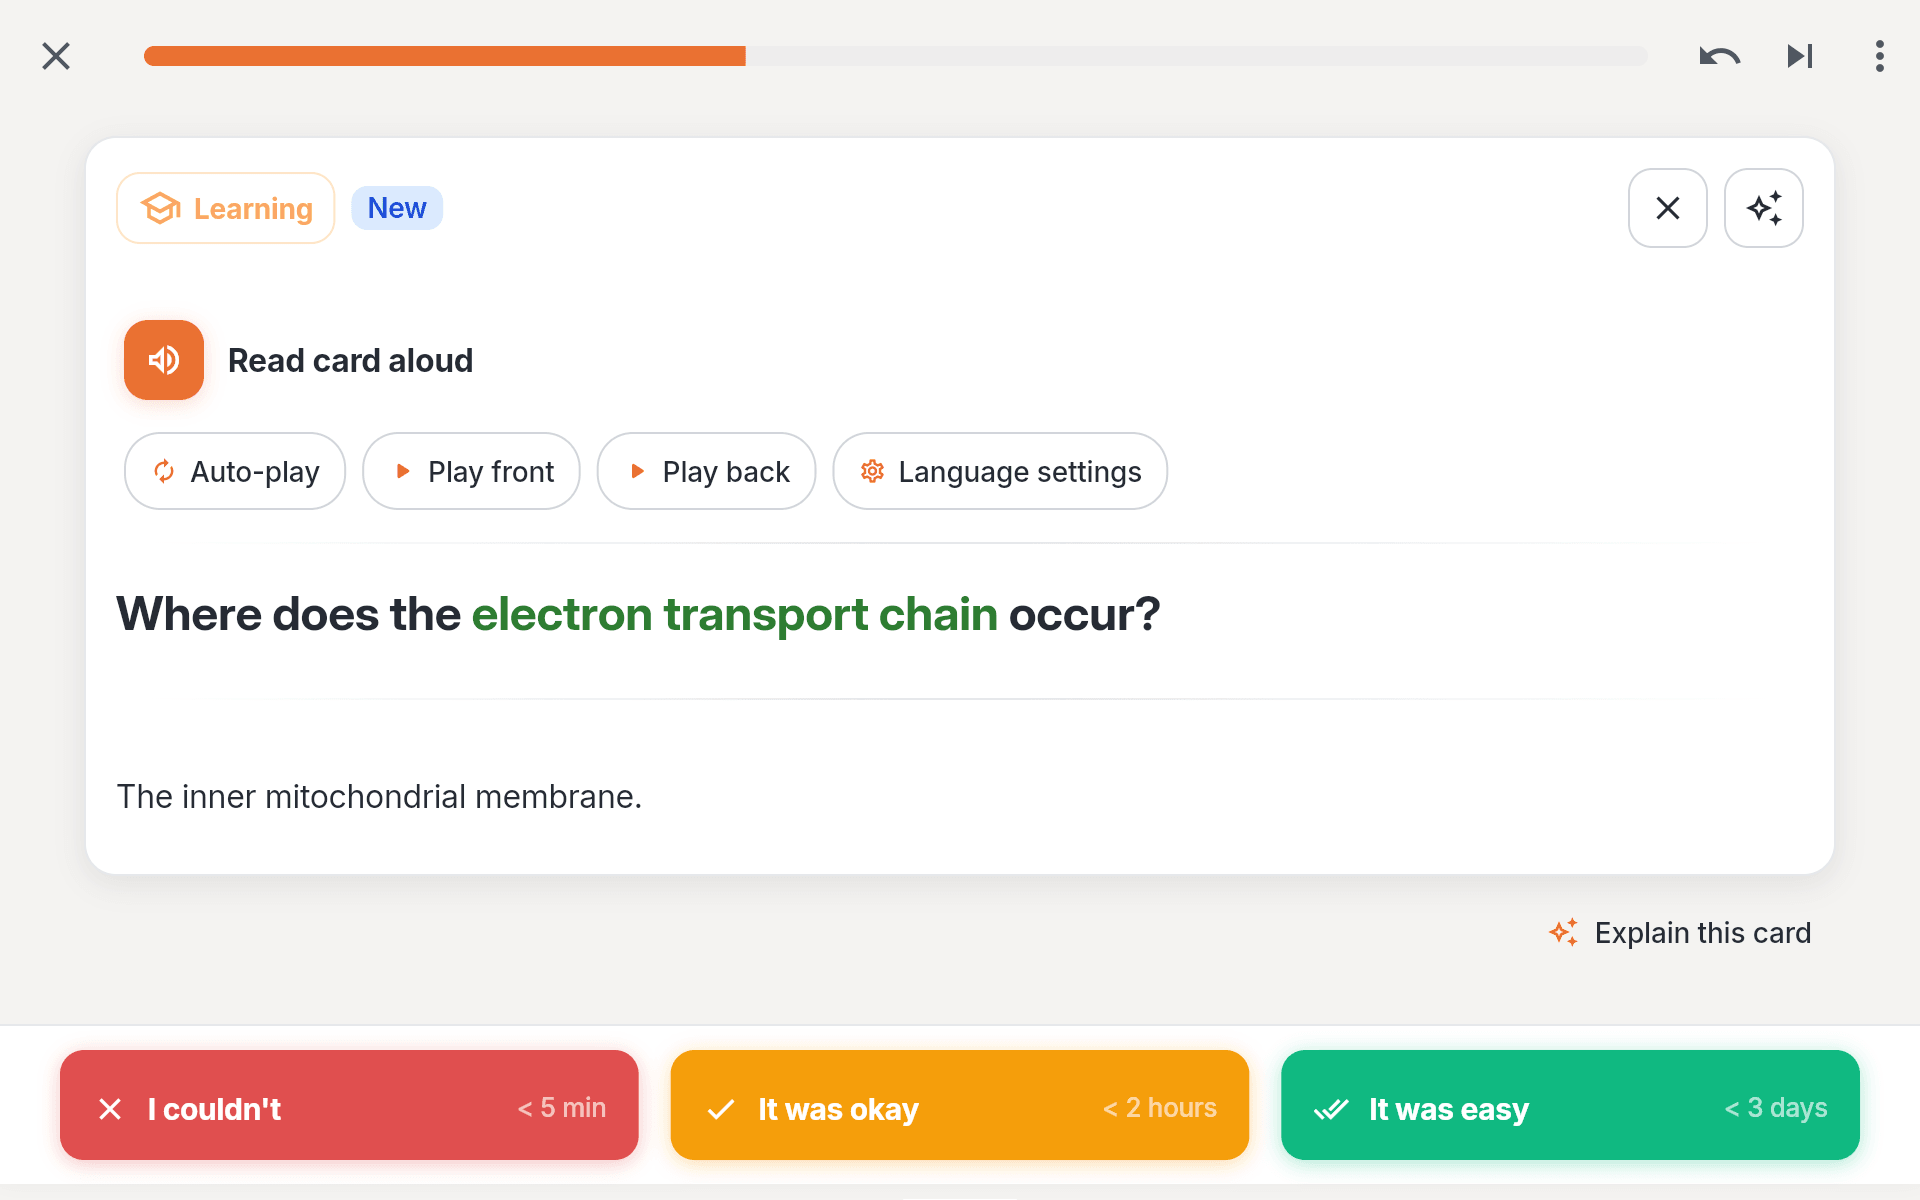1920x1200 pixels.
Task: Play the back of the card
Action: click(x=707, y=471)
